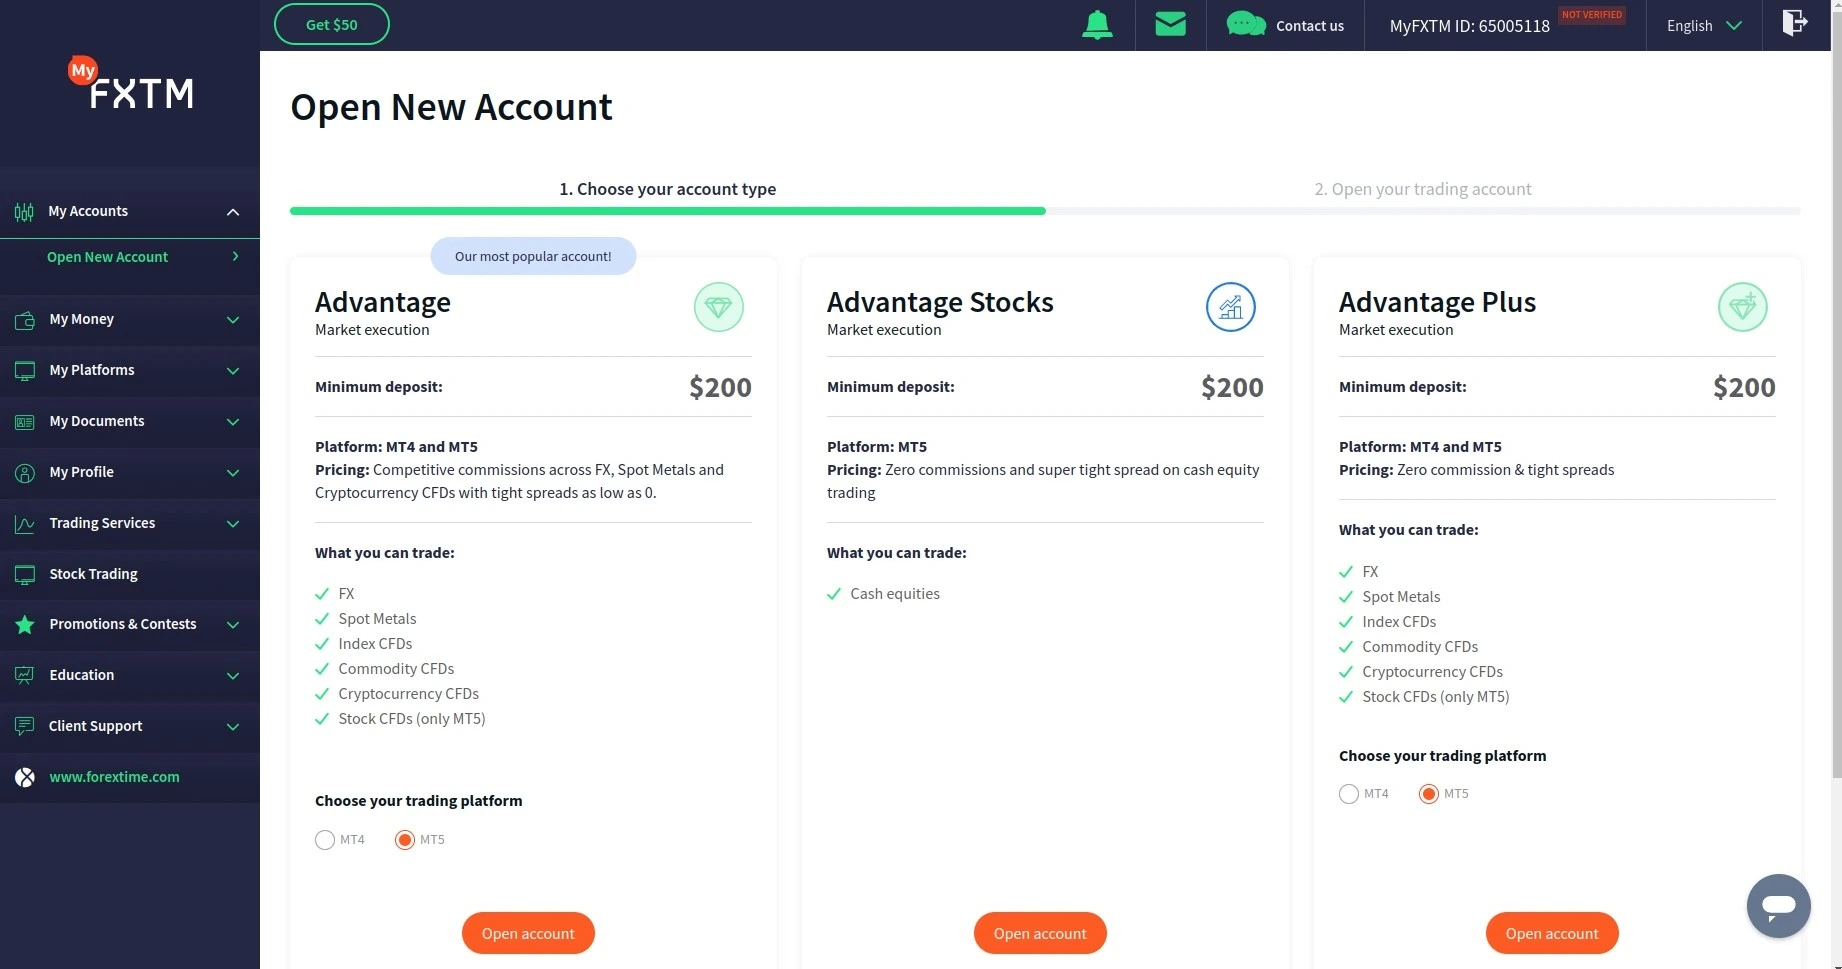Click the My Profile person icon
Screen dimensions: 1842x969
(25, 473)
